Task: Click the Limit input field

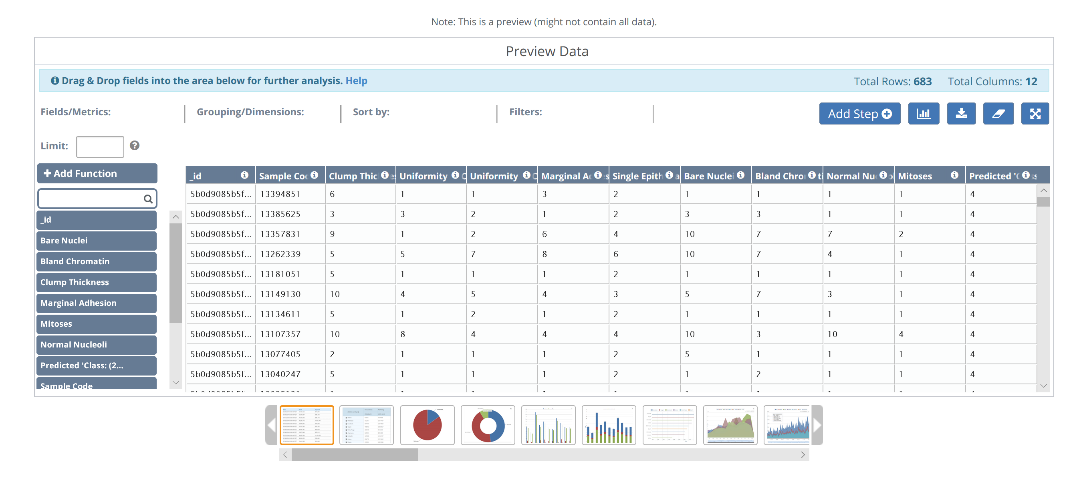Action: (x=100, y=146)
